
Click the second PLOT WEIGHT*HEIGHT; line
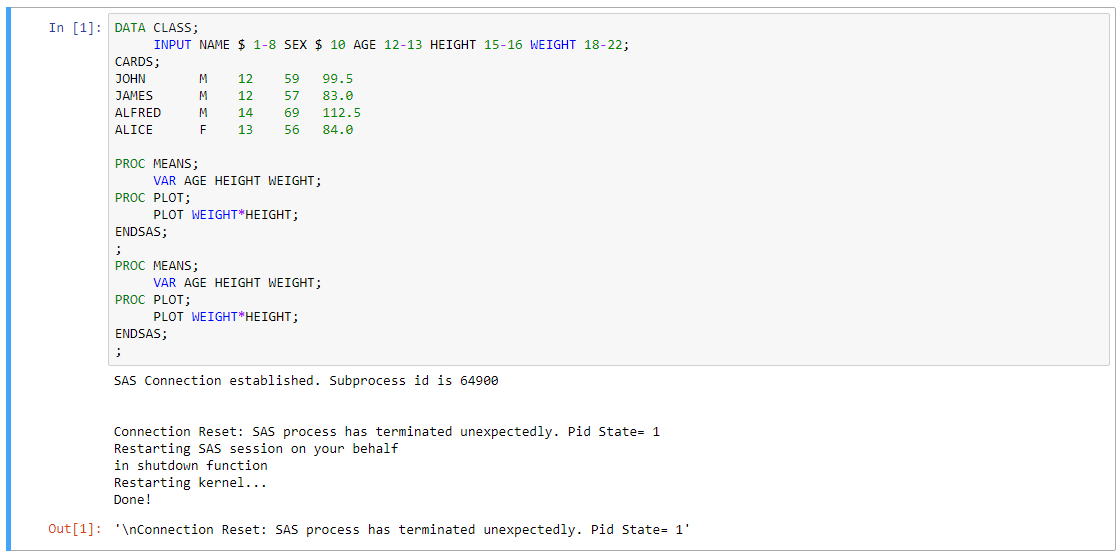click(226, 317)
